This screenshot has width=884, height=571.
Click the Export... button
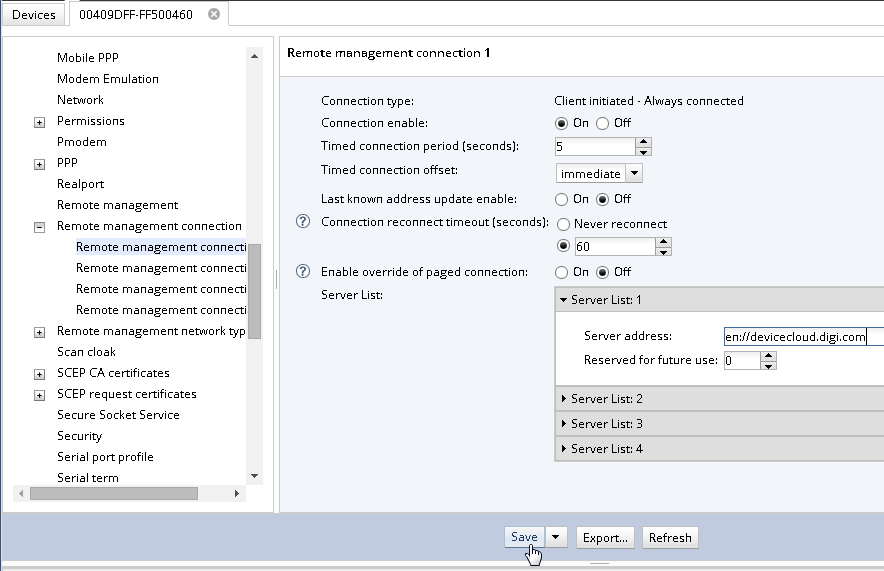click(605, 537)
